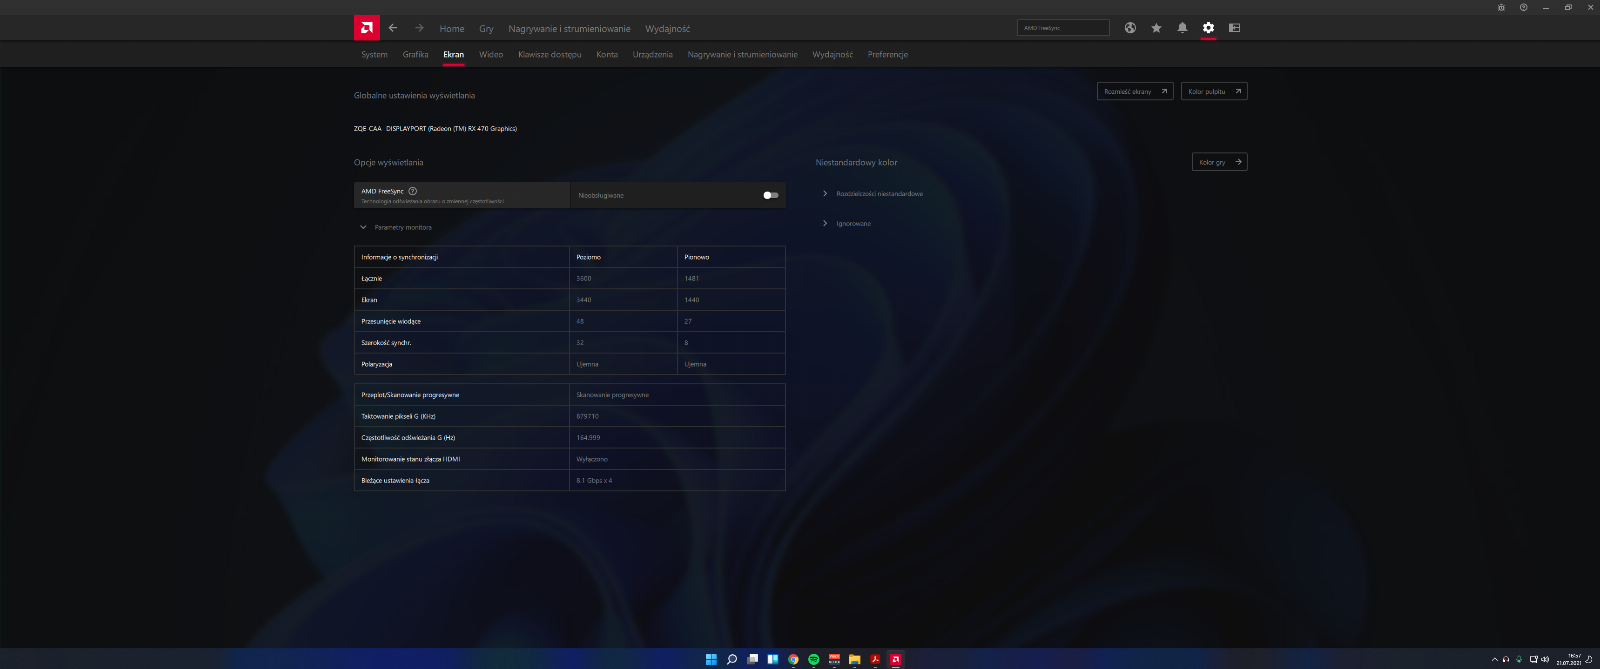Screen dimensions: 1600x669
Task: Open top Nagrywanie i strumieniowanie menu
Action: tap(569, 29)
